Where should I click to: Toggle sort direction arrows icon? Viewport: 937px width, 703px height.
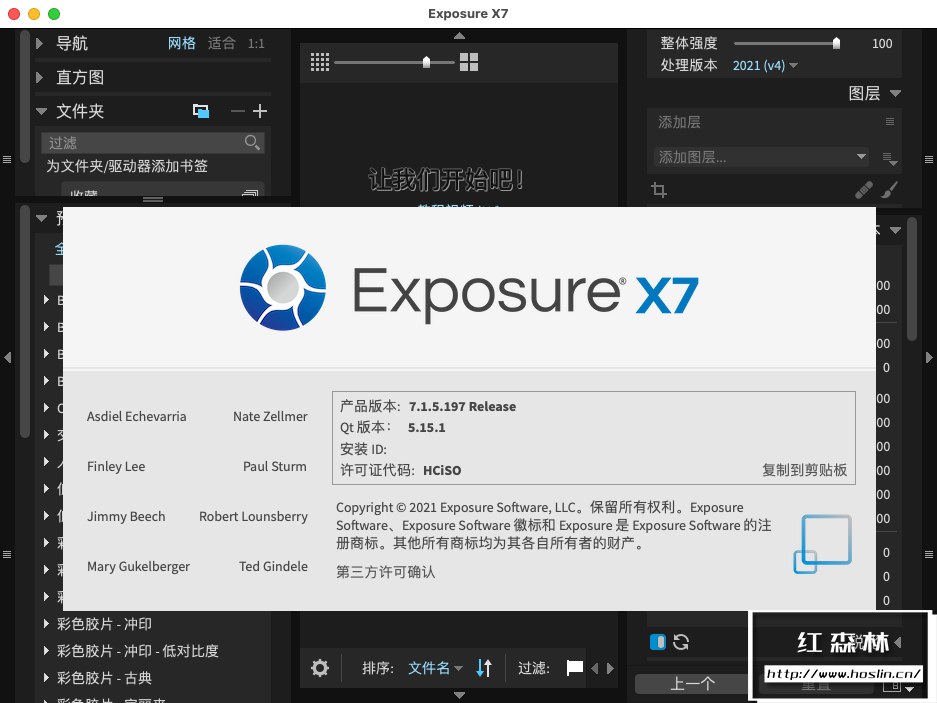click(x=483, y=668)
